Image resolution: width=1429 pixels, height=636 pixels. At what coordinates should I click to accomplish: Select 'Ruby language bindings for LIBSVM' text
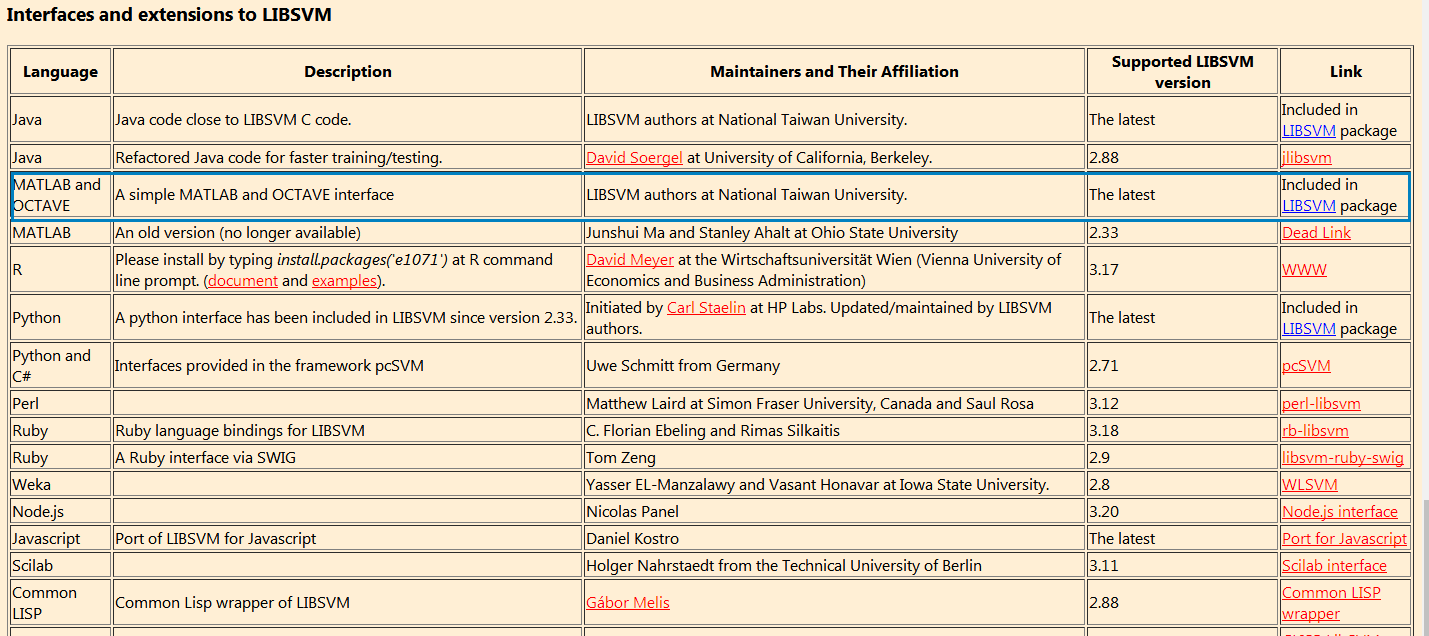[x=240, y=430]
